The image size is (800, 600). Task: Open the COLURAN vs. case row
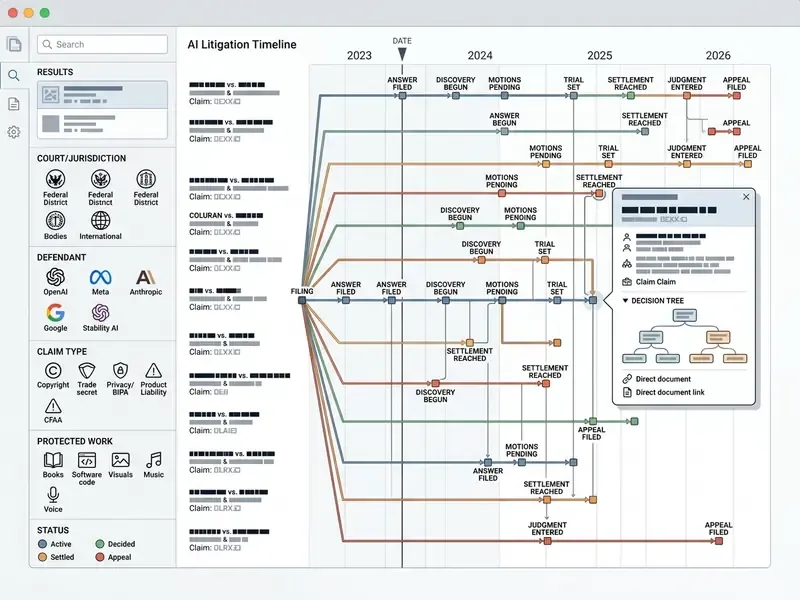pos(226,223)
